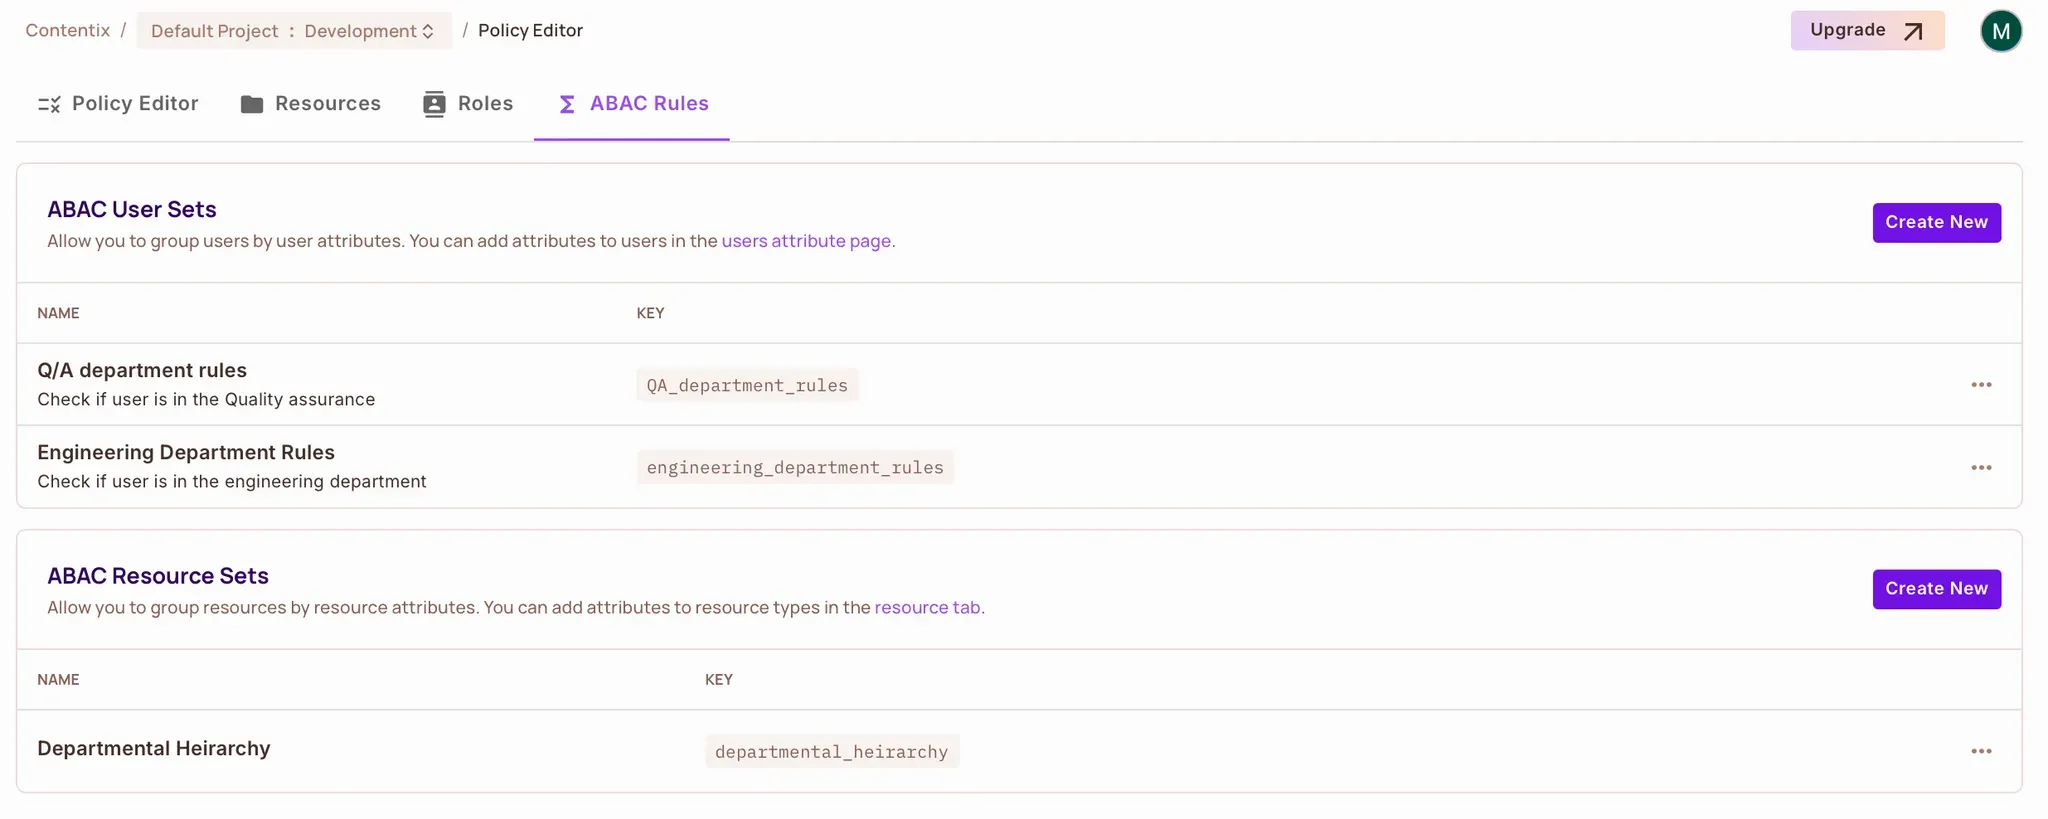Go to Contentix breadcrumb home
The height and width of the screenshot is (819, 2048).
(68, 31)
